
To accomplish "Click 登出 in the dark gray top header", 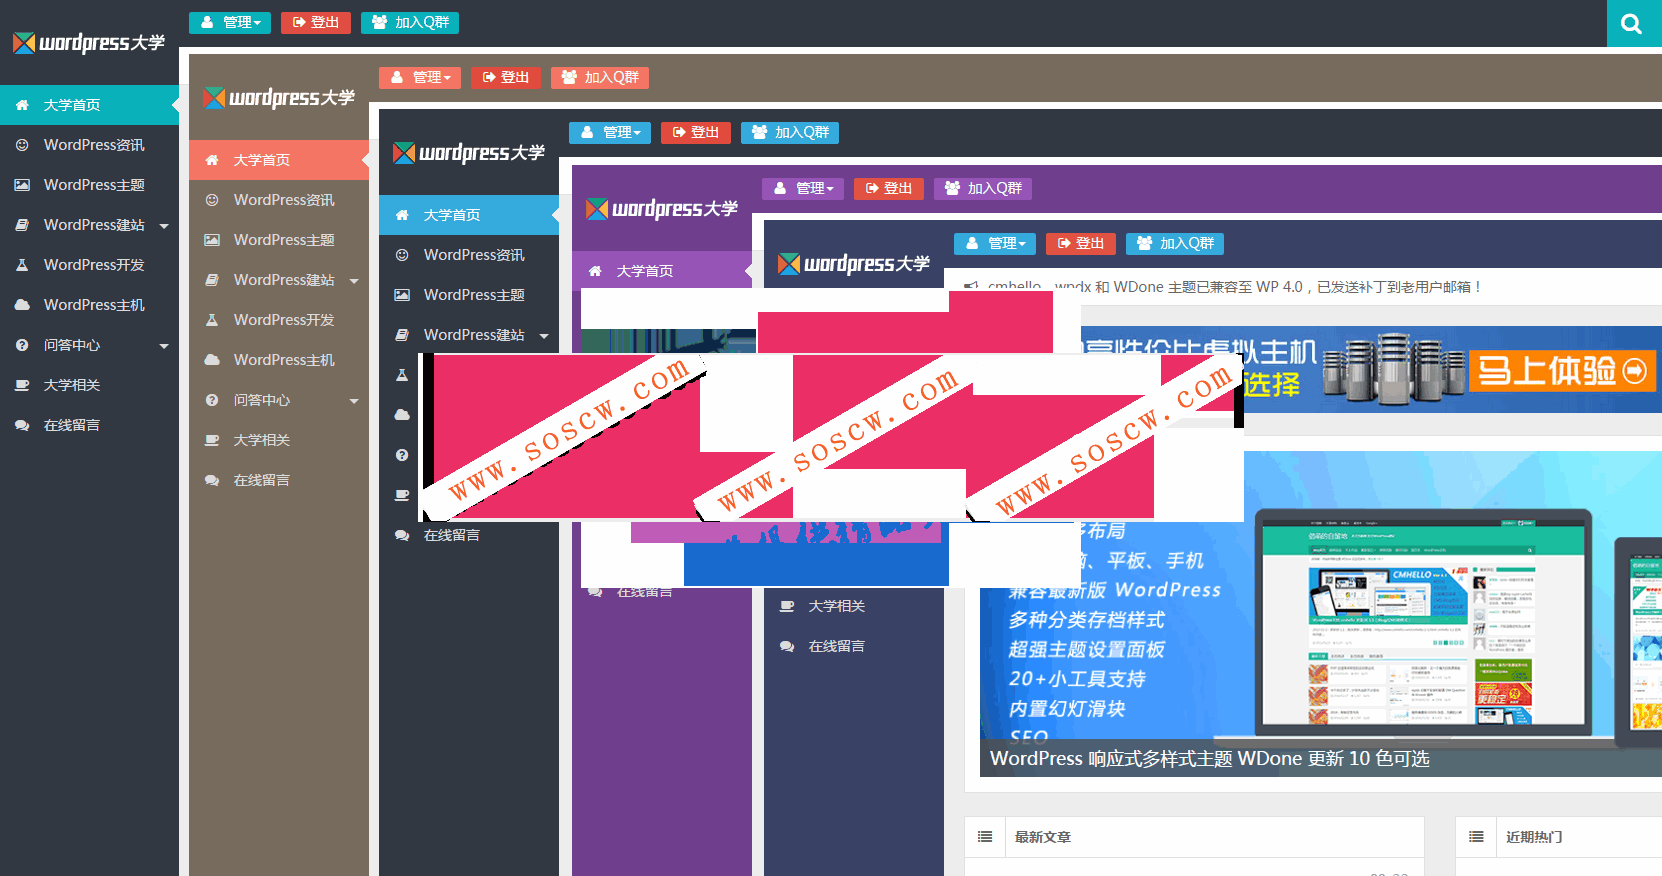I will 315,22.
